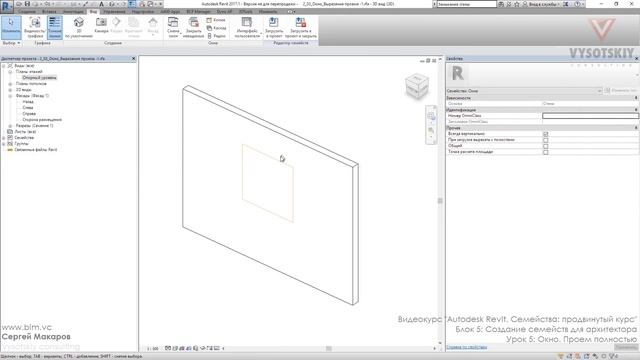Screen dimensions: 640x360
Task: Expand the 'Семейства' tree node
Action: tap(4, 138)
